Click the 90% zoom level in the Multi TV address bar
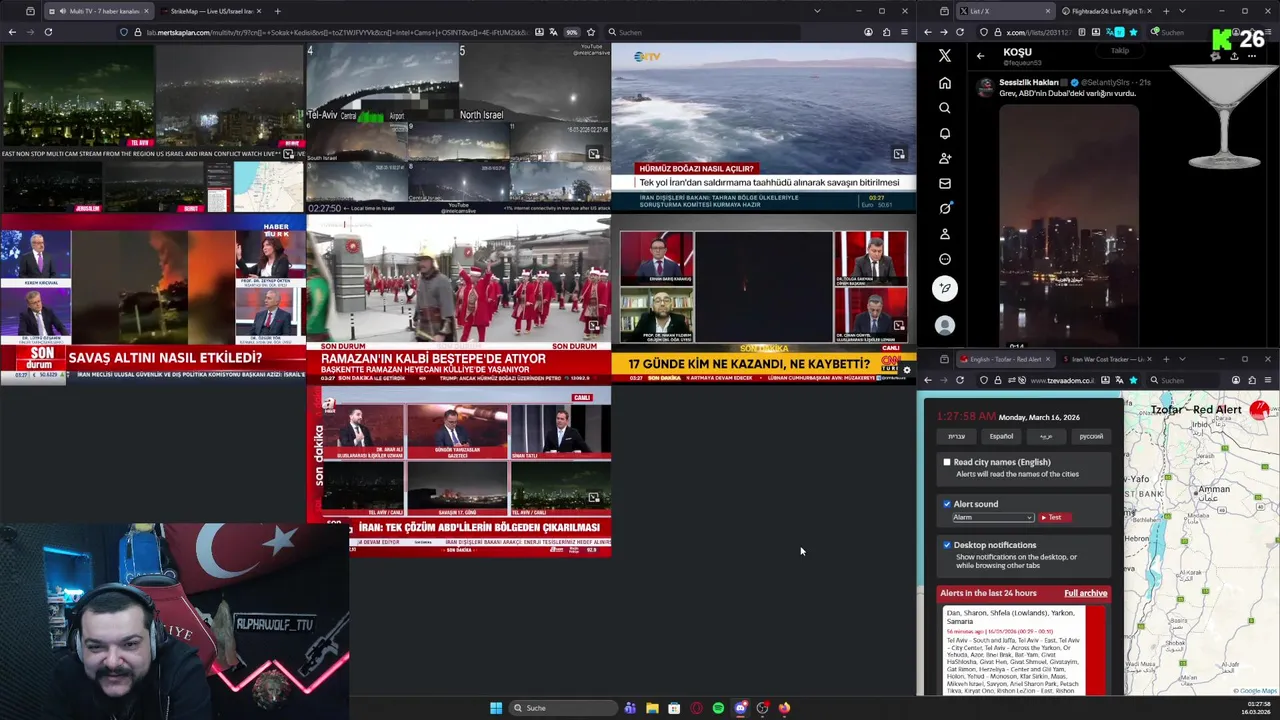This screenshot has width=1280, height=720. pos(572,32)
